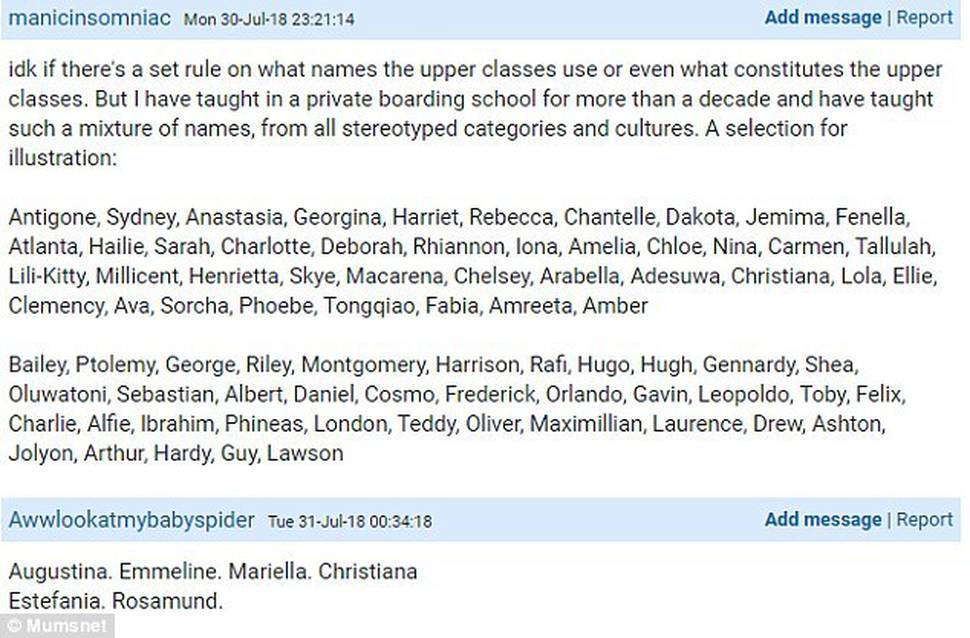The height and width of the screenshot is (638, 970).
Task: Report manicinsomniac's post
Action: click(924, 17)
